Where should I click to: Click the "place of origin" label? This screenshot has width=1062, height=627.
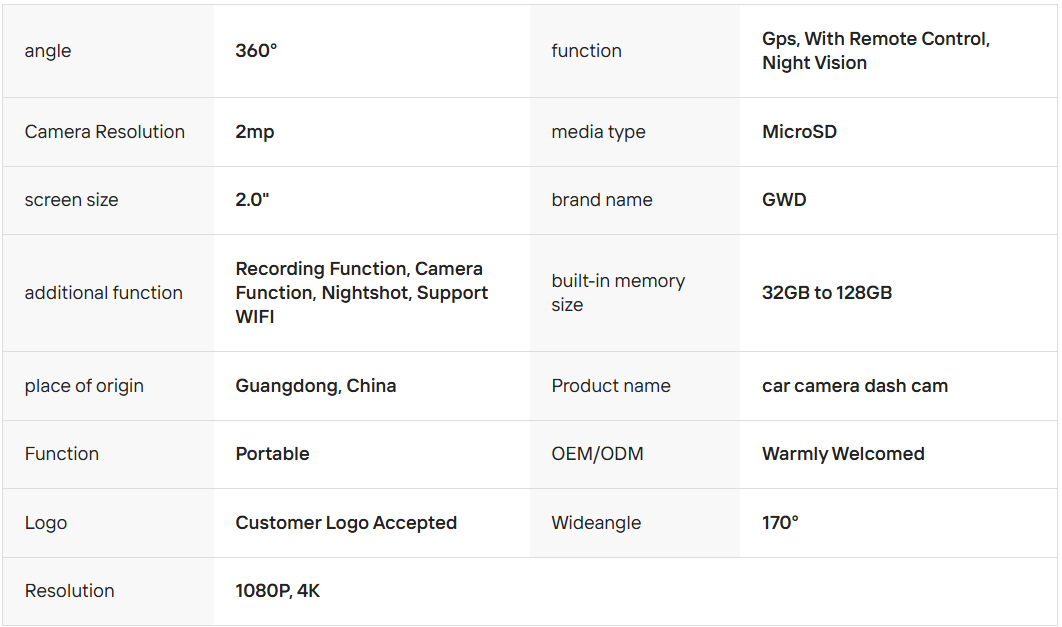coord(84,386)
